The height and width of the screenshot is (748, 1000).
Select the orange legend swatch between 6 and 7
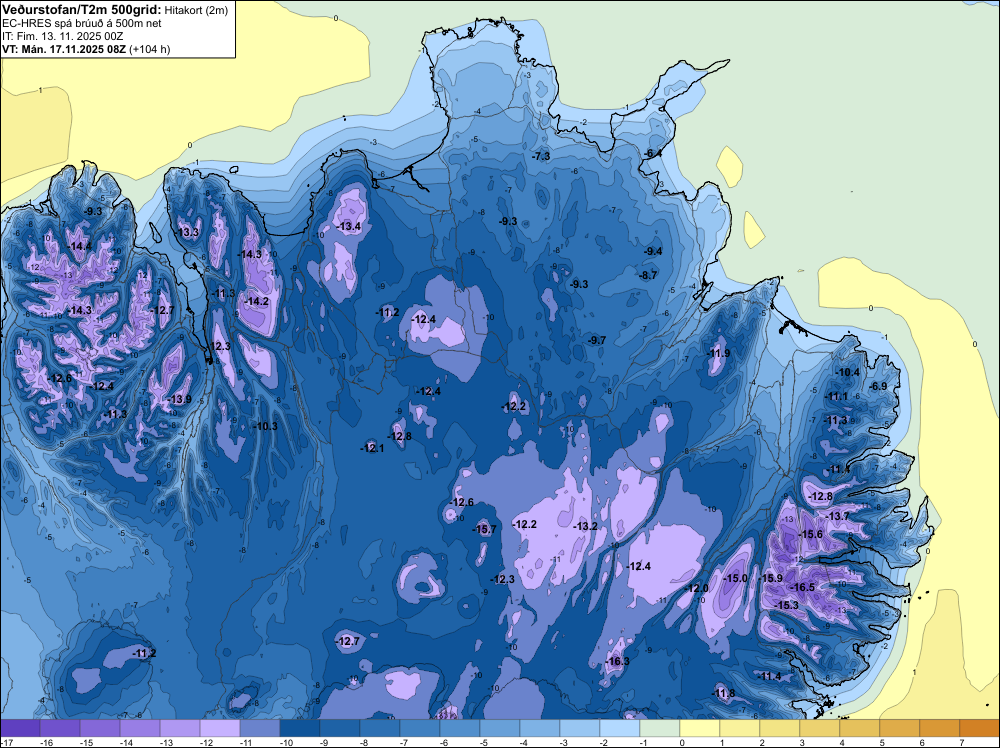click(x=939, y=728)
